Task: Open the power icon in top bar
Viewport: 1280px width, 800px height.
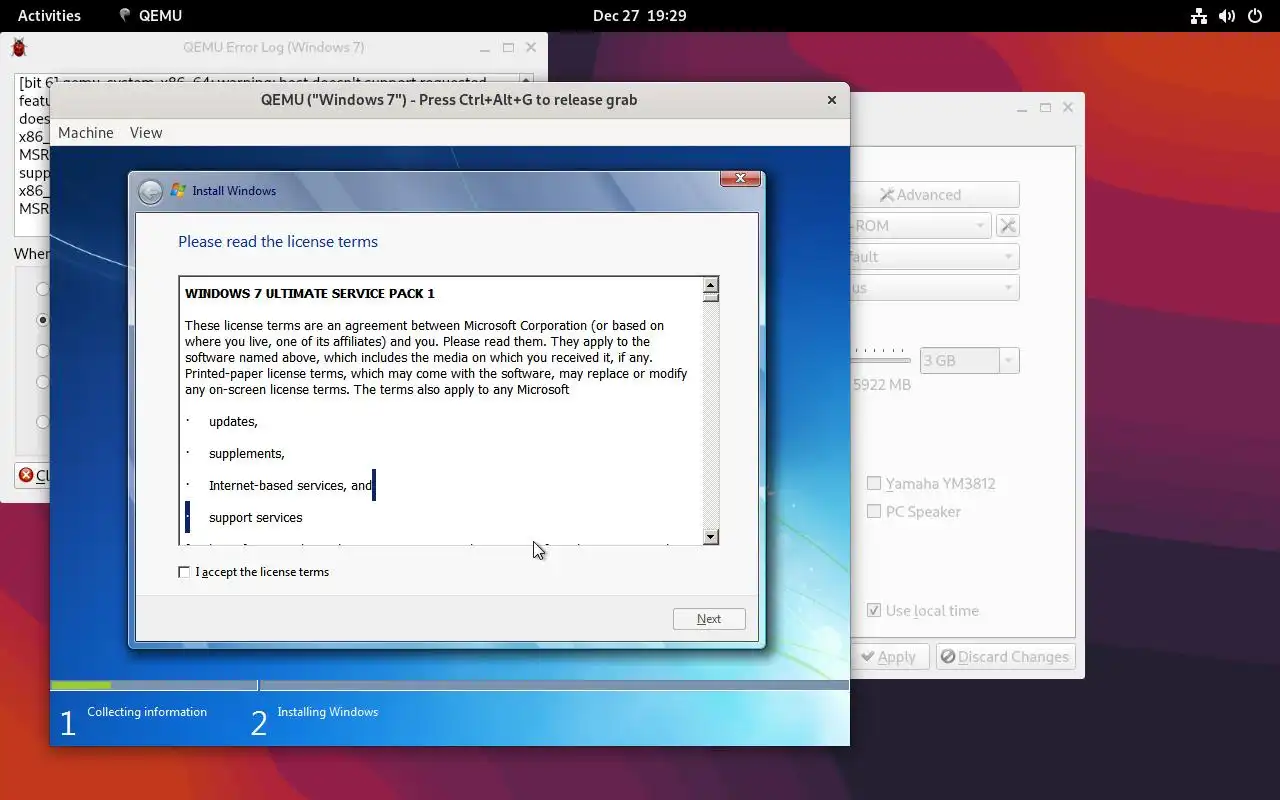Action: tap(1255, 15)
